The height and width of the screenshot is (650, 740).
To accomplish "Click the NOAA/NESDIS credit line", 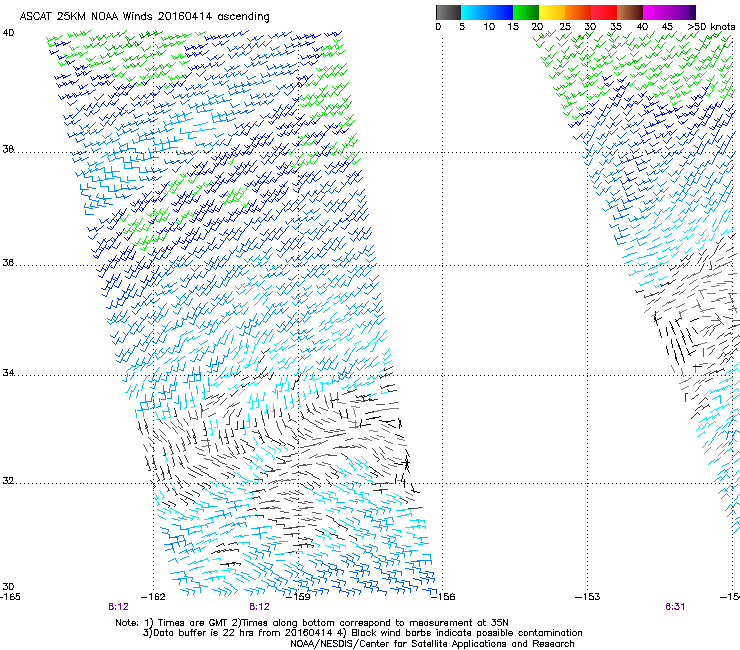I will pyautogui.click(x=432, y=644).
